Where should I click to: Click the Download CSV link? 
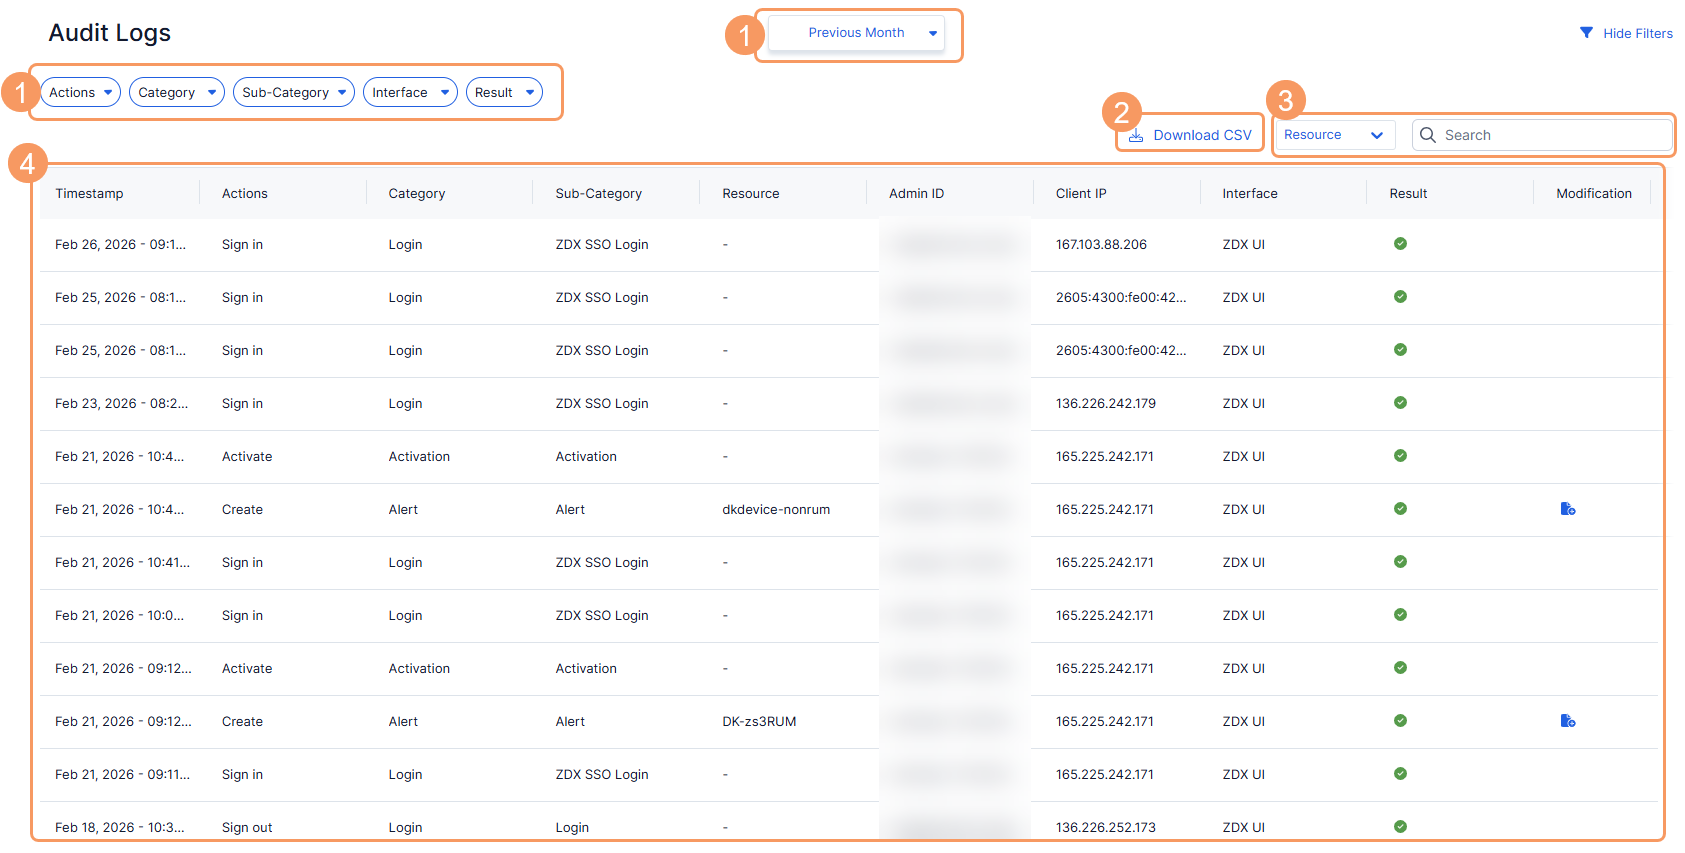click(x=1202, y=135)
